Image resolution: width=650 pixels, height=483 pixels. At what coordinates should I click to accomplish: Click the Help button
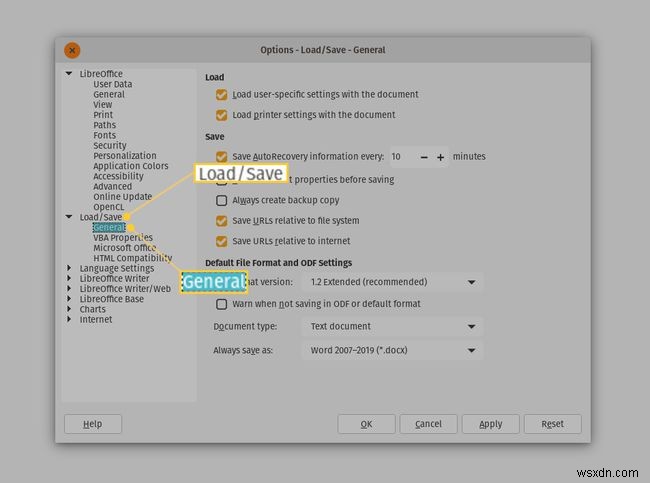[93, 424]
